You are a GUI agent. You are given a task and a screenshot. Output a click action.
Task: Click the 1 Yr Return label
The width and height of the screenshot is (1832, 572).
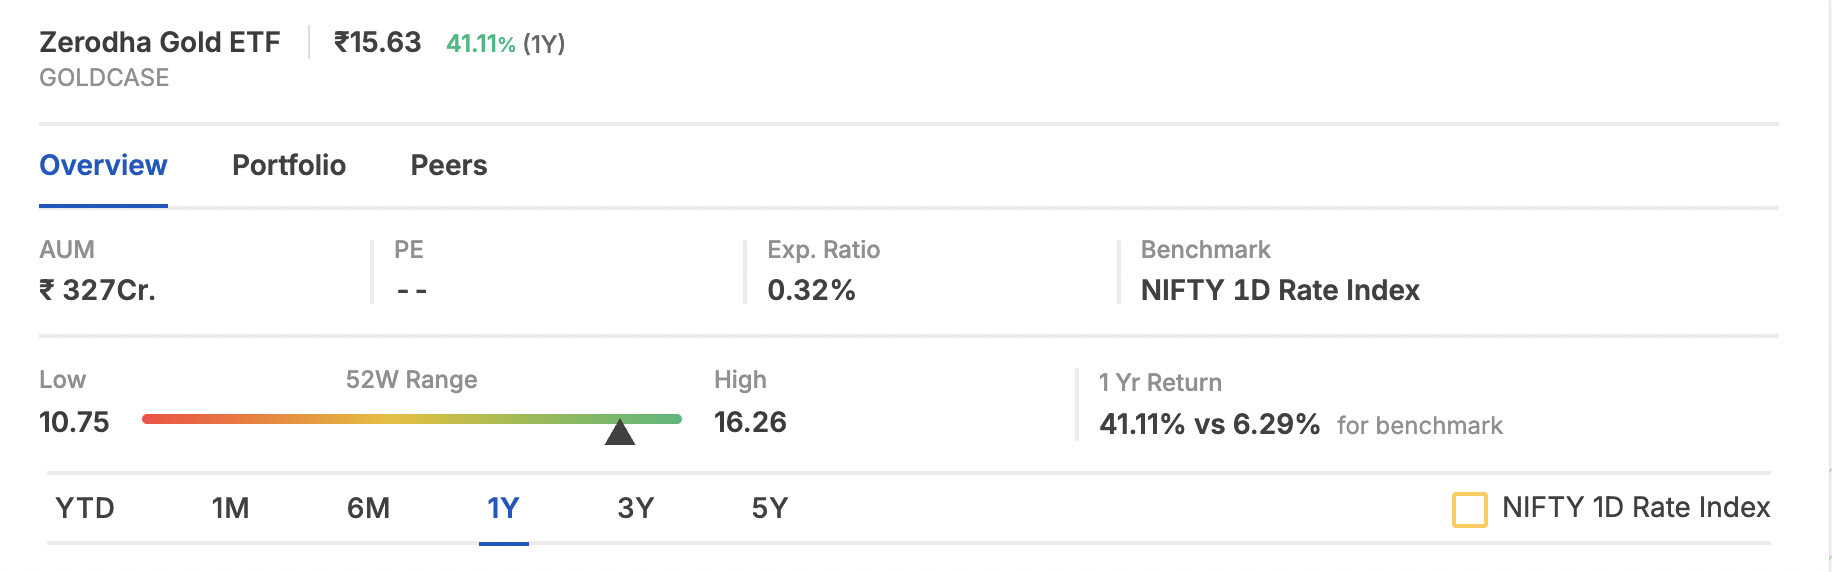1160,383
